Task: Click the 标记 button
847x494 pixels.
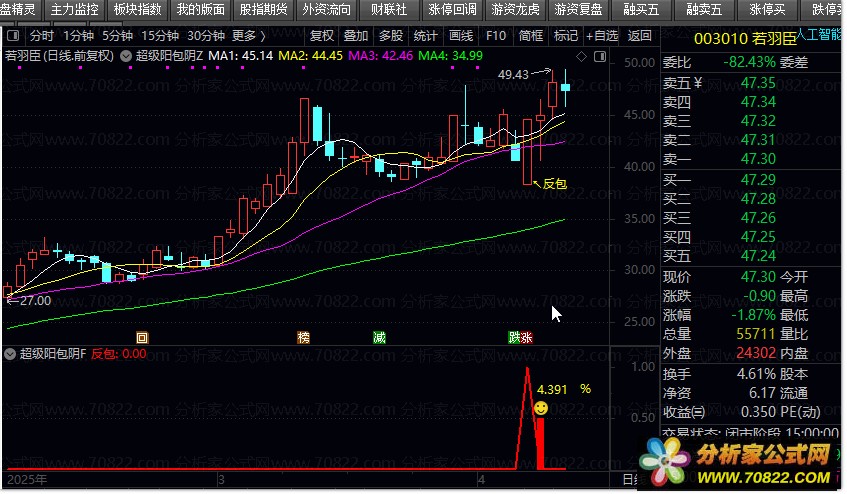Action: pyautogui.click(x=566, y=36)
